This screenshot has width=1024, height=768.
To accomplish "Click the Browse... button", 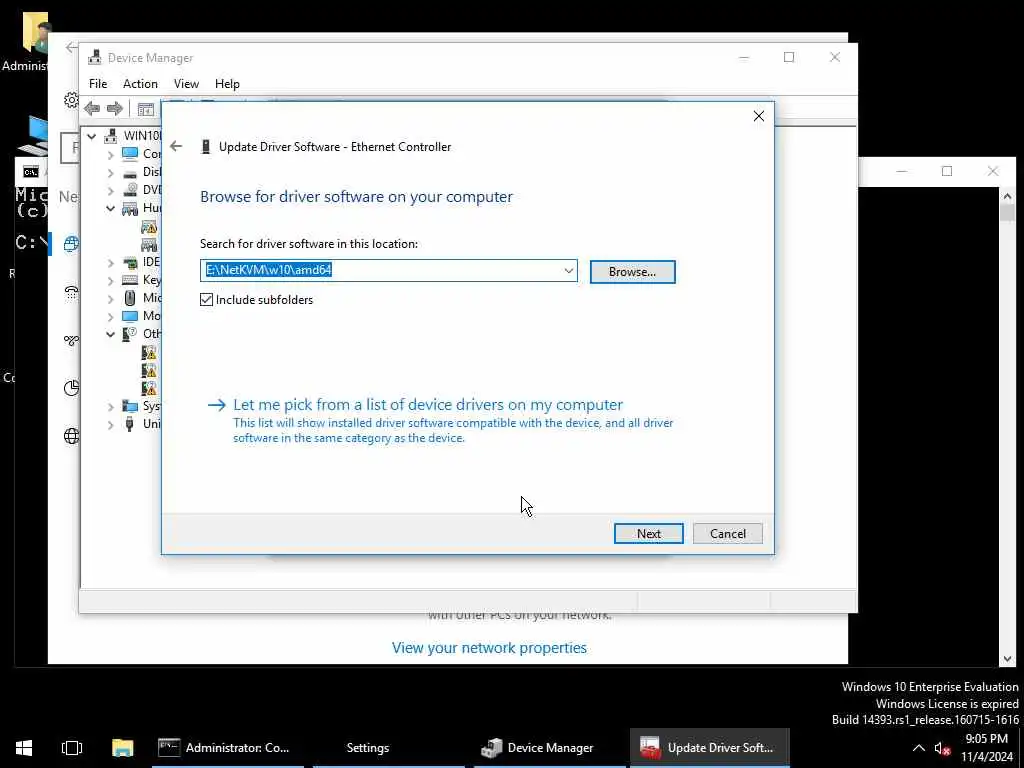I will pos(632,272).
